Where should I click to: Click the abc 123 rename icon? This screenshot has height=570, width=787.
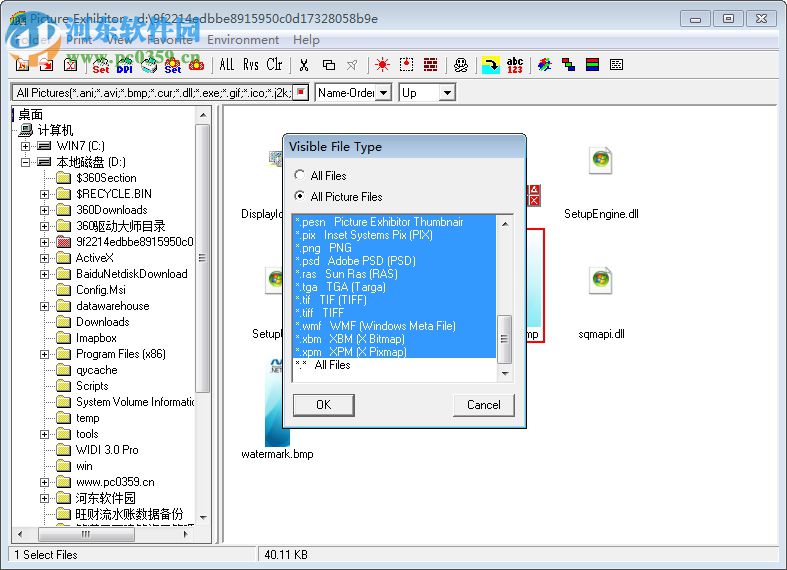pyautogui.click(x=515, y=65)
